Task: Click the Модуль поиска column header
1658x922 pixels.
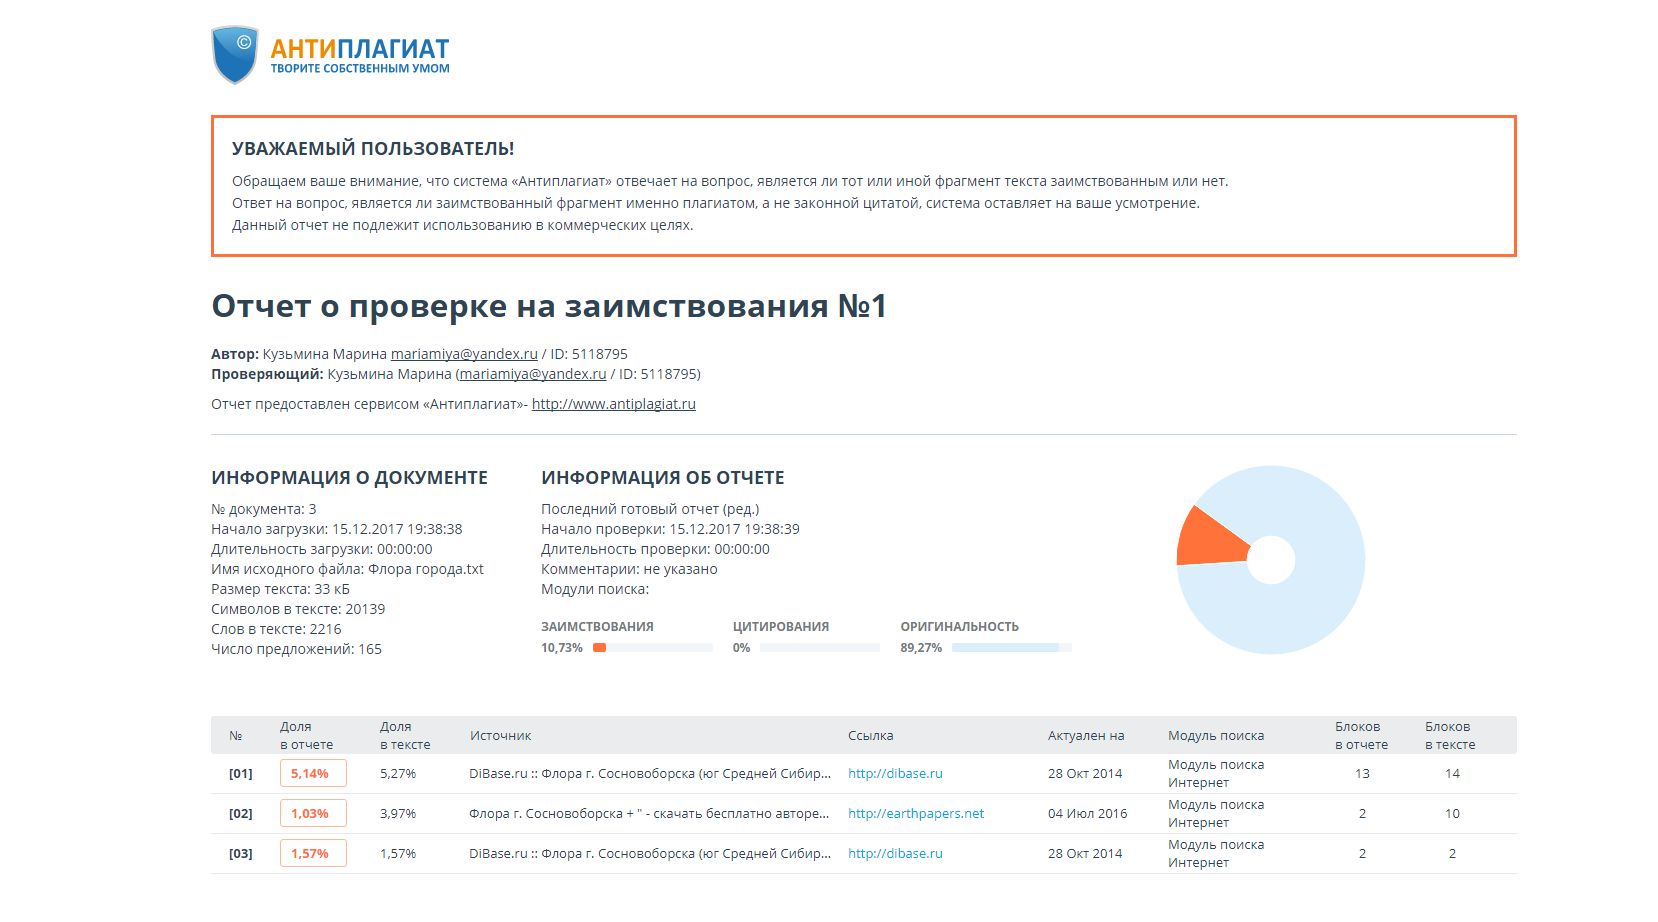Action: tap(1215, 735)
